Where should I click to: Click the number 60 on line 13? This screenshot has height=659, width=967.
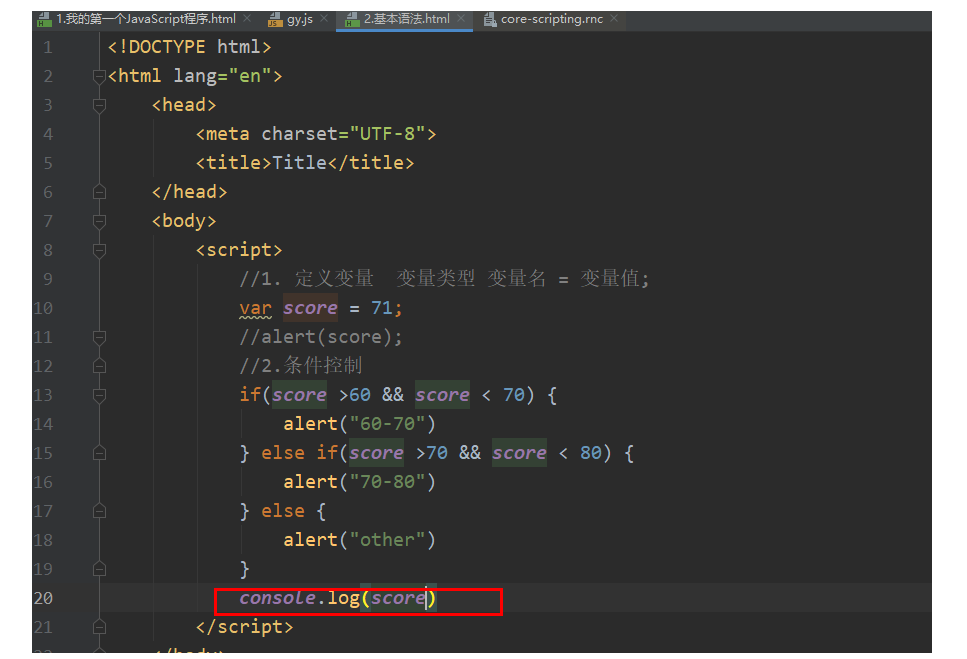pos(360,395)
